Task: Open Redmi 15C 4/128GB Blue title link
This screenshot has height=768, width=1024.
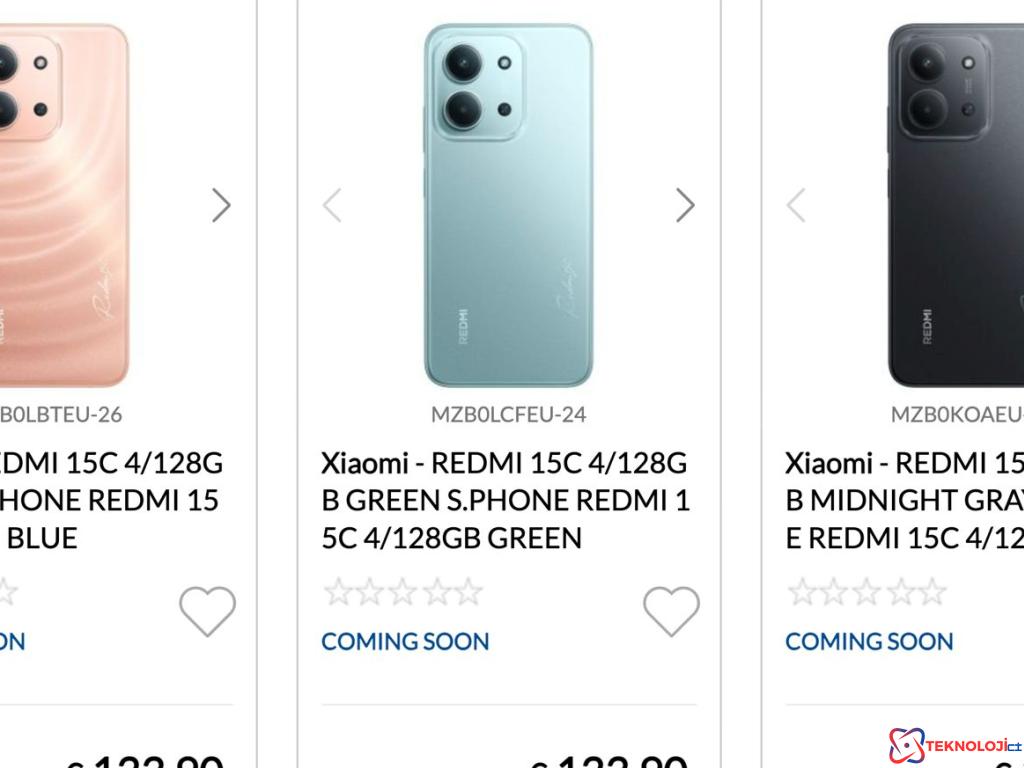Action: tap(110, 500)
